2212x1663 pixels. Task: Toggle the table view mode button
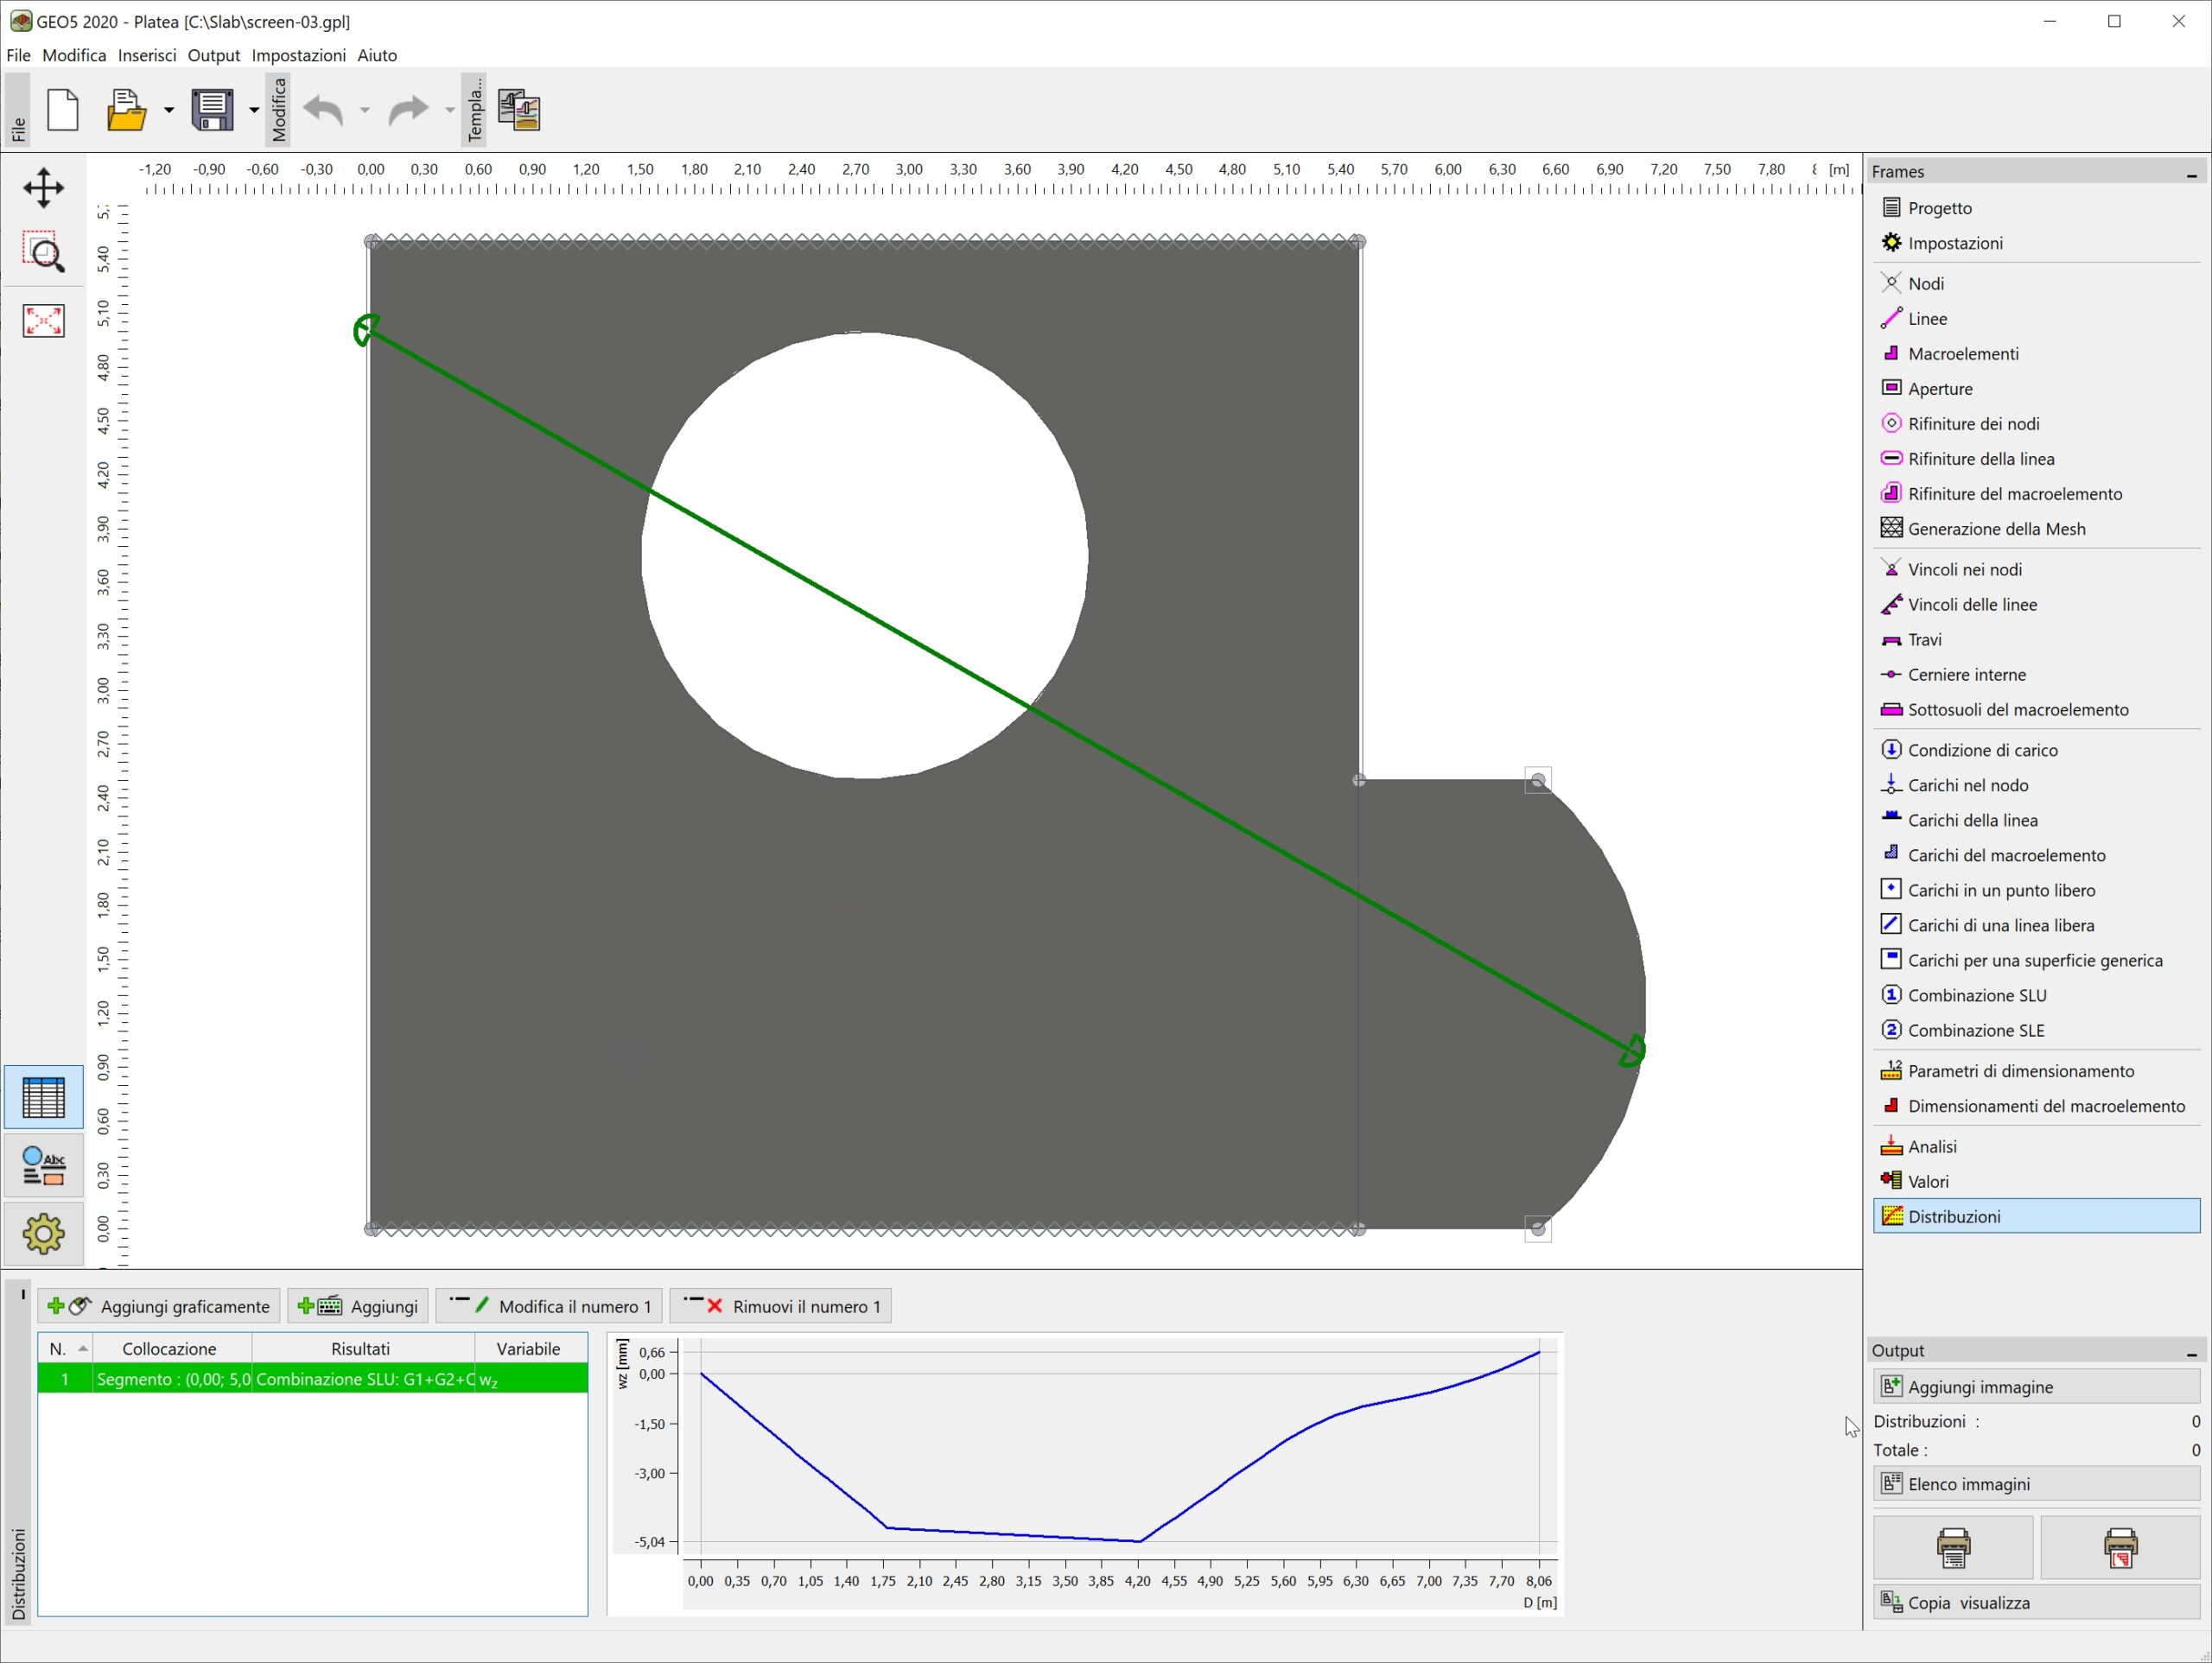pyautogui.click(x=43, y=1097)
